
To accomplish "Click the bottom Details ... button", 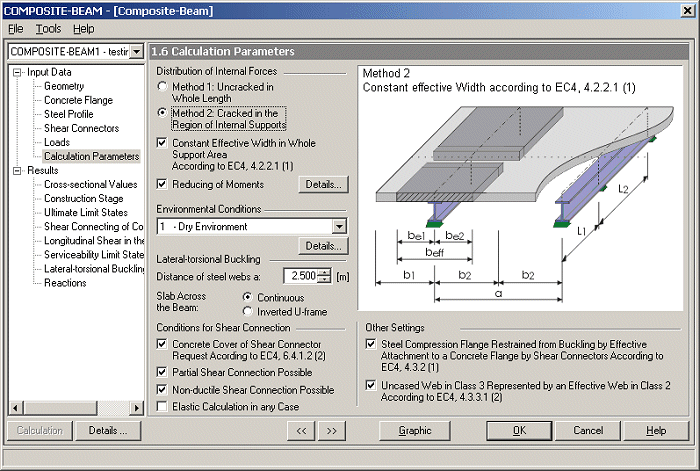I will pos(108,430).
